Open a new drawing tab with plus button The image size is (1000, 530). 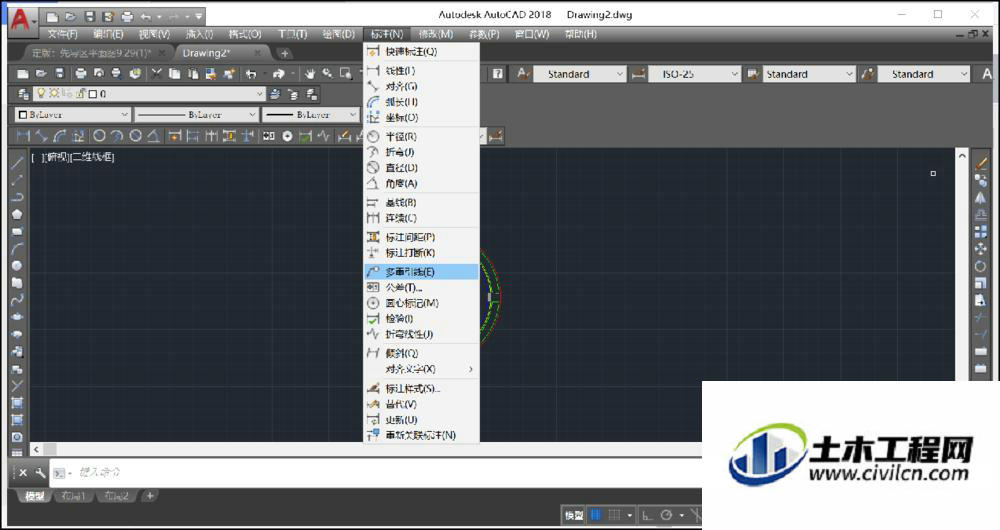point(284,53)
